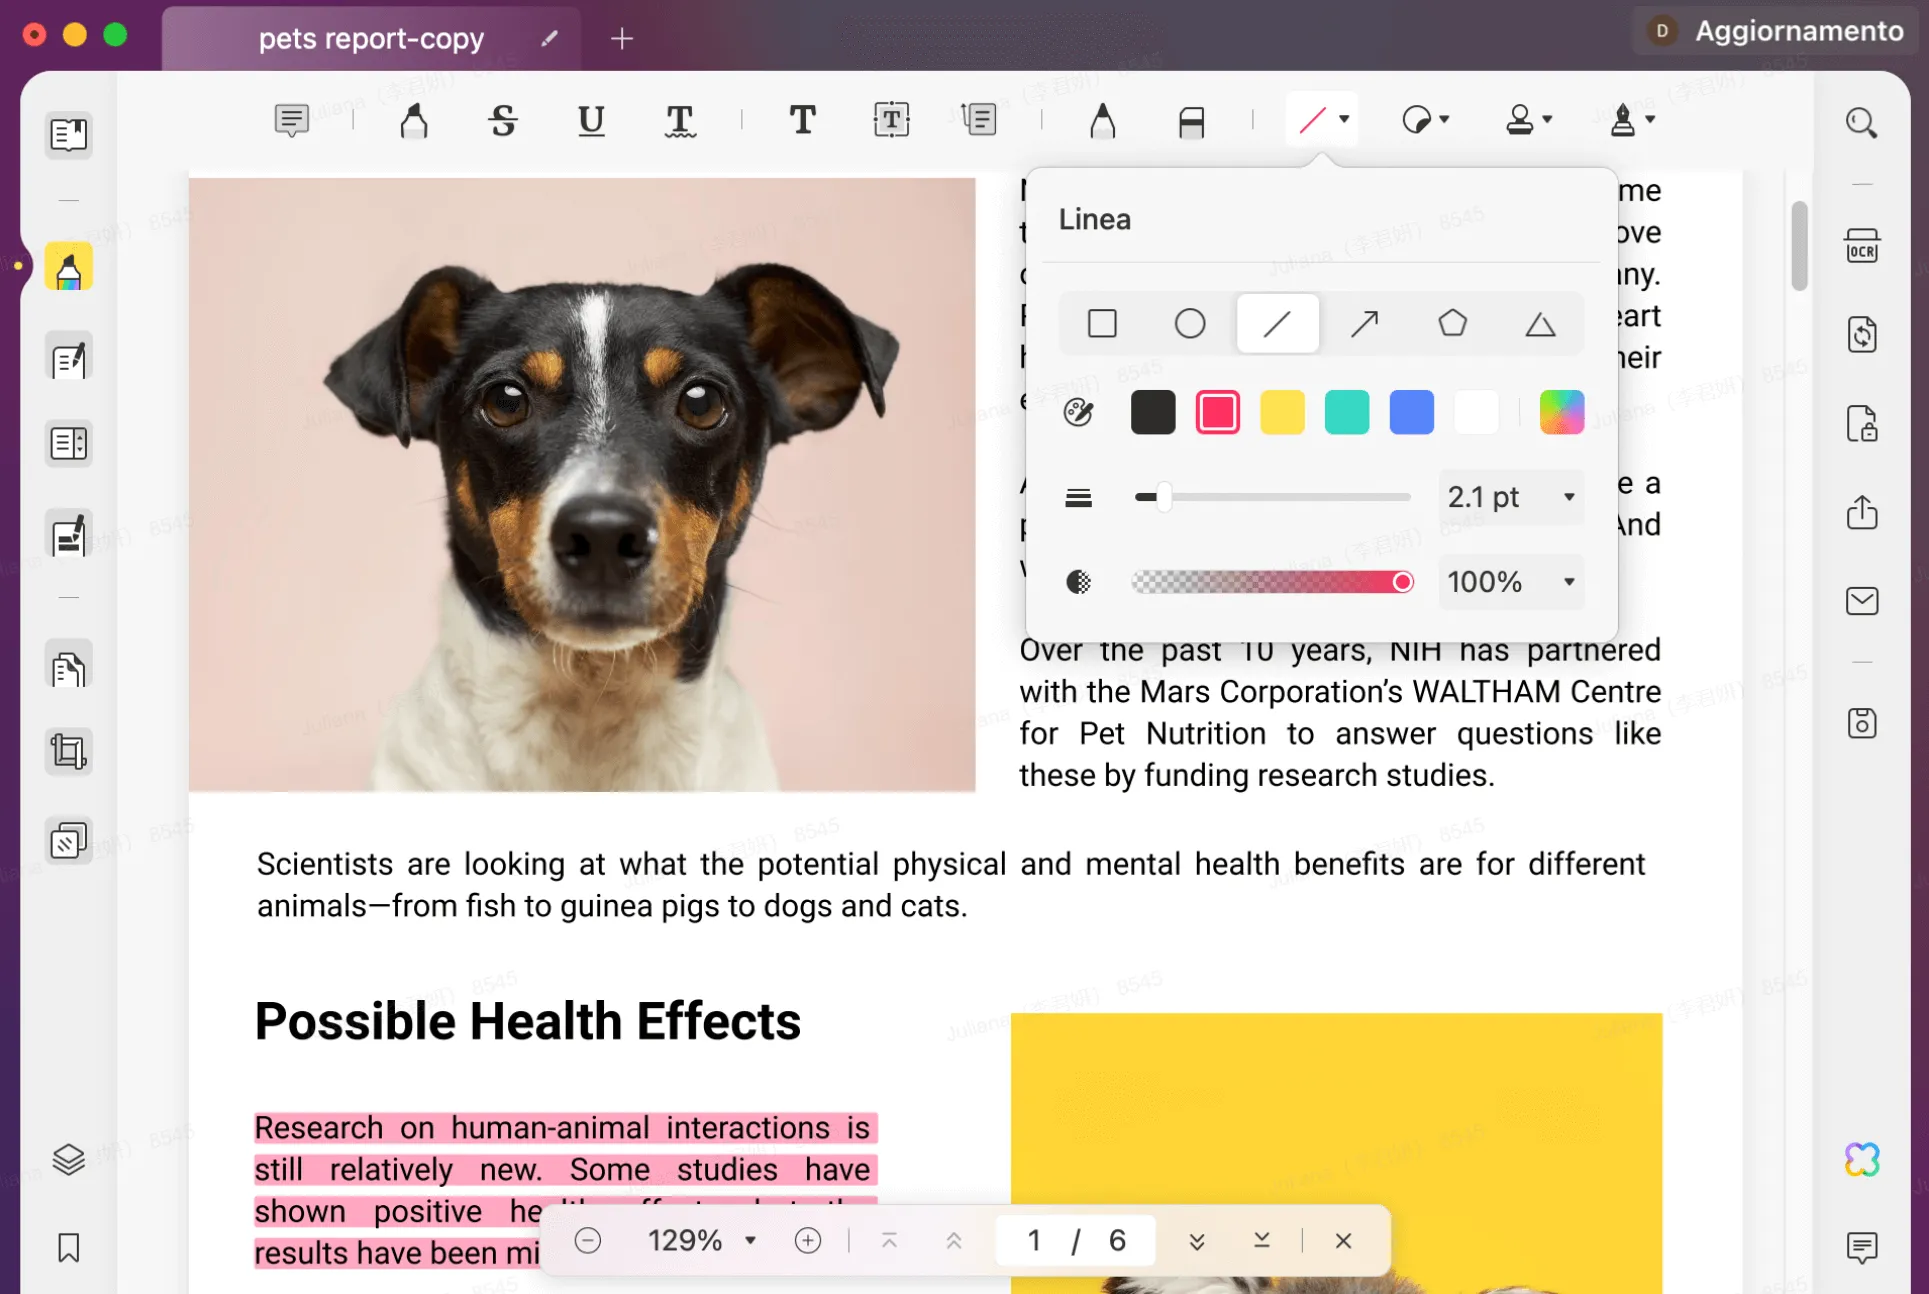The width and height of the screenshot is (1929, 1294).
Task: Send document by email icon
Action: (1861, 600)
